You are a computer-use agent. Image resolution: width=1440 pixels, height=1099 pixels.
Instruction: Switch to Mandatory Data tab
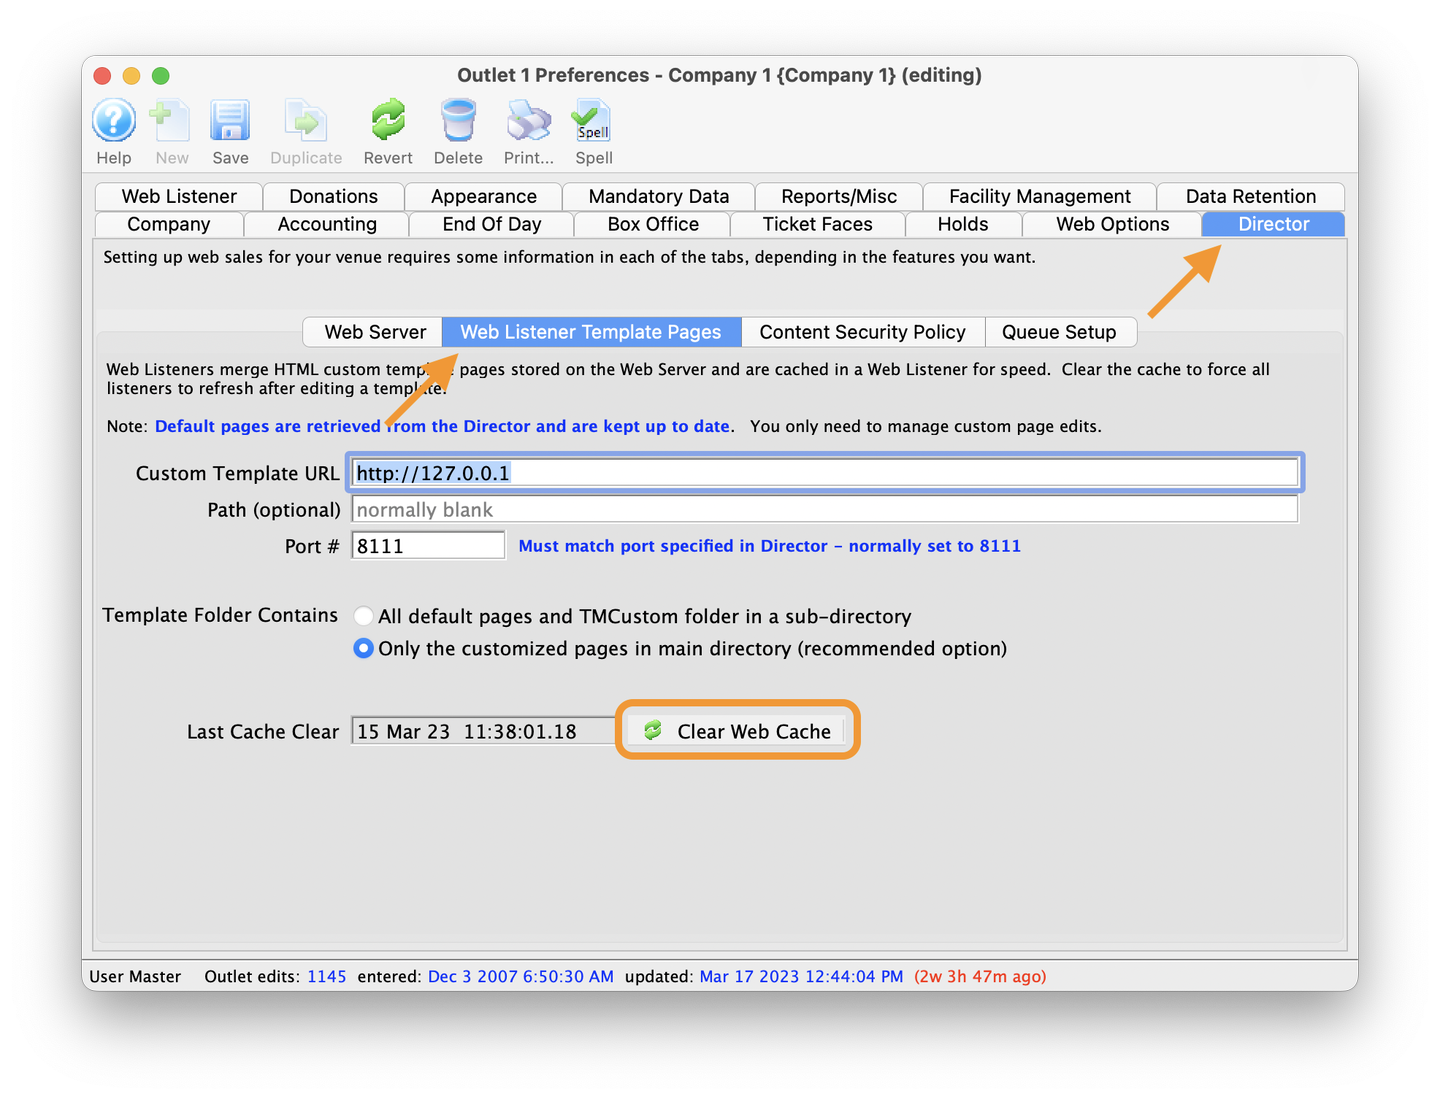pos(659,196)
